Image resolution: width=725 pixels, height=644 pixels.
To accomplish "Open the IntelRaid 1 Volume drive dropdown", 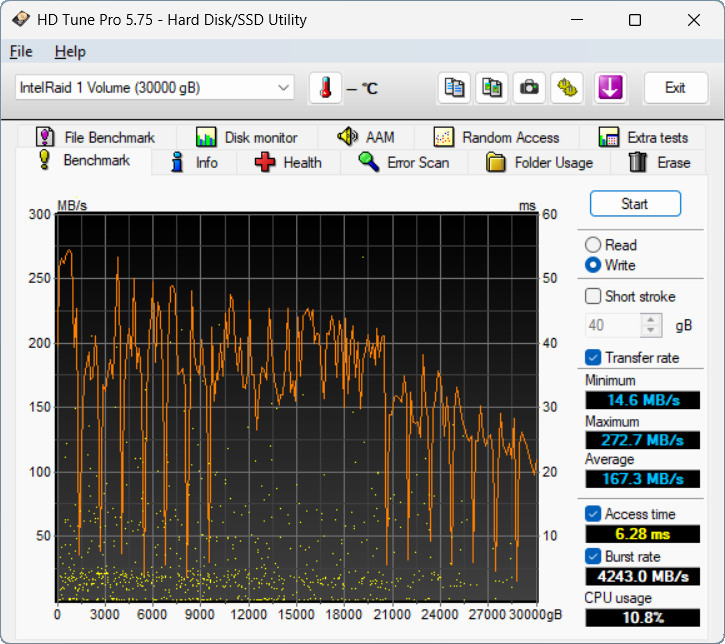I will click(155, 87).
